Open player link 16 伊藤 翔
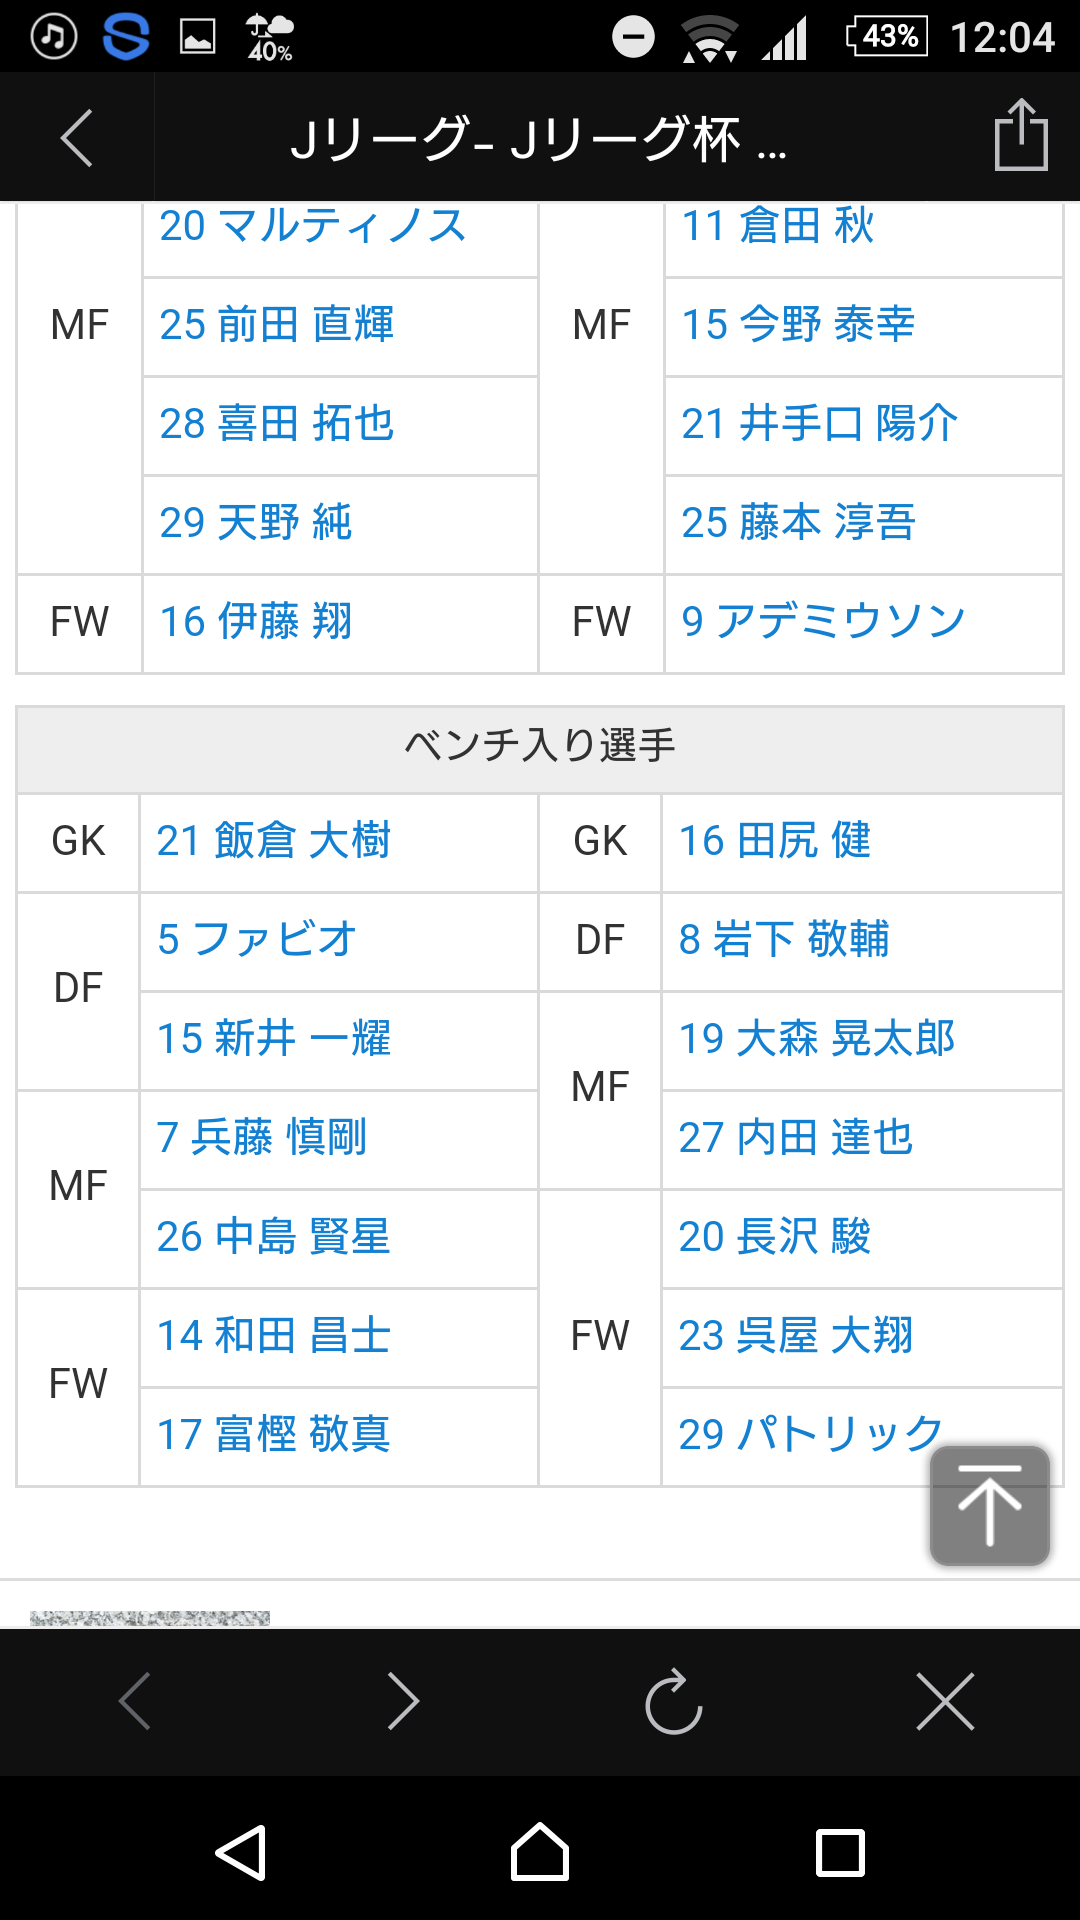The height and width of the screenshot is (1920, 1080). click(256, 622)
